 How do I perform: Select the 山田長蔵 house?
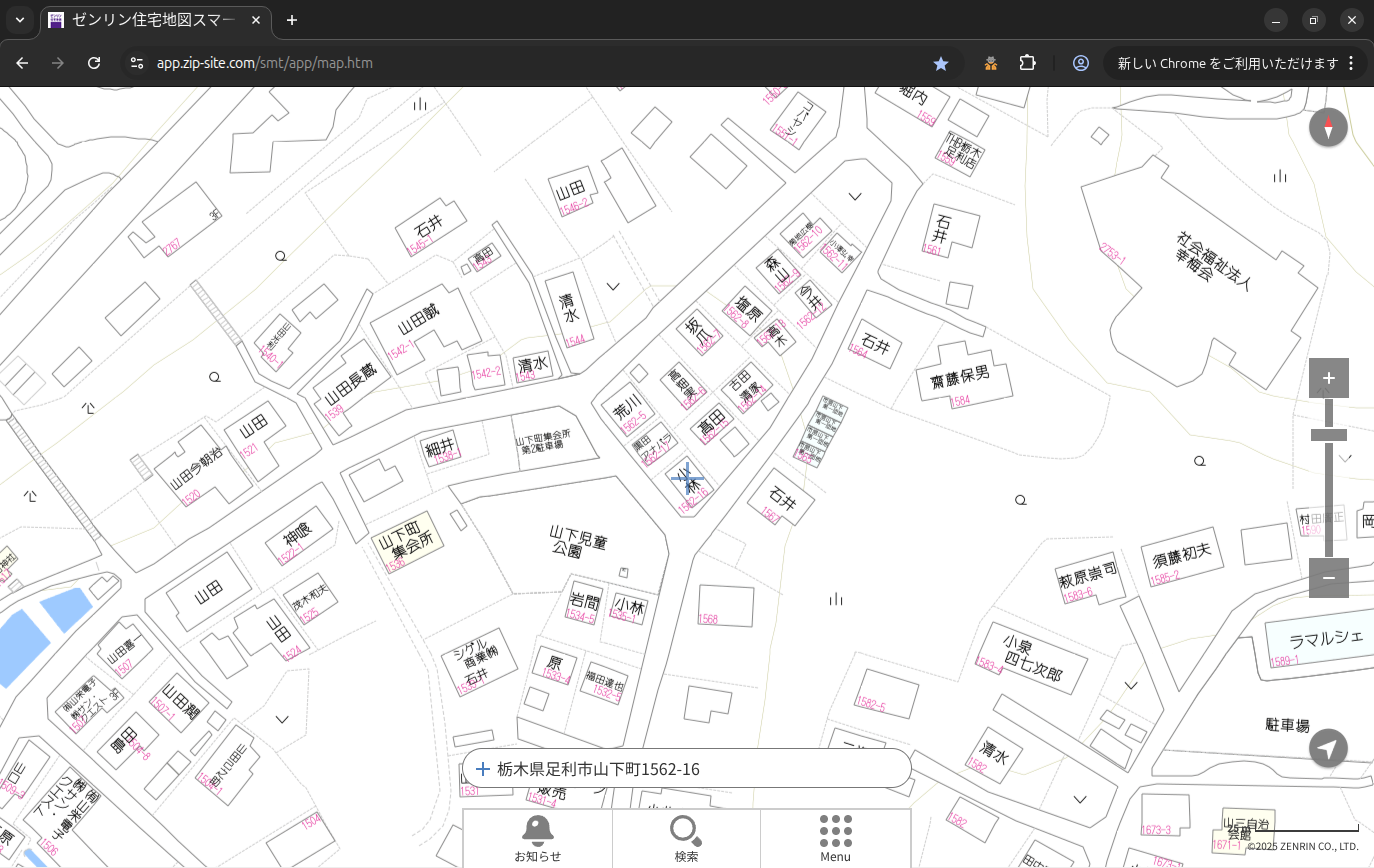click(351, 387)
